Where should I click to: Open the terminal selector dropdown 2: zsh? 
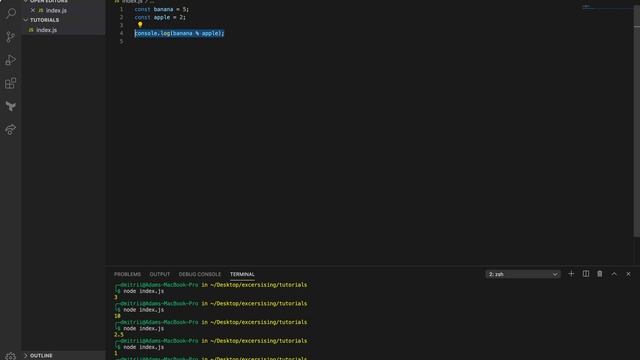(x=523, y=274)
